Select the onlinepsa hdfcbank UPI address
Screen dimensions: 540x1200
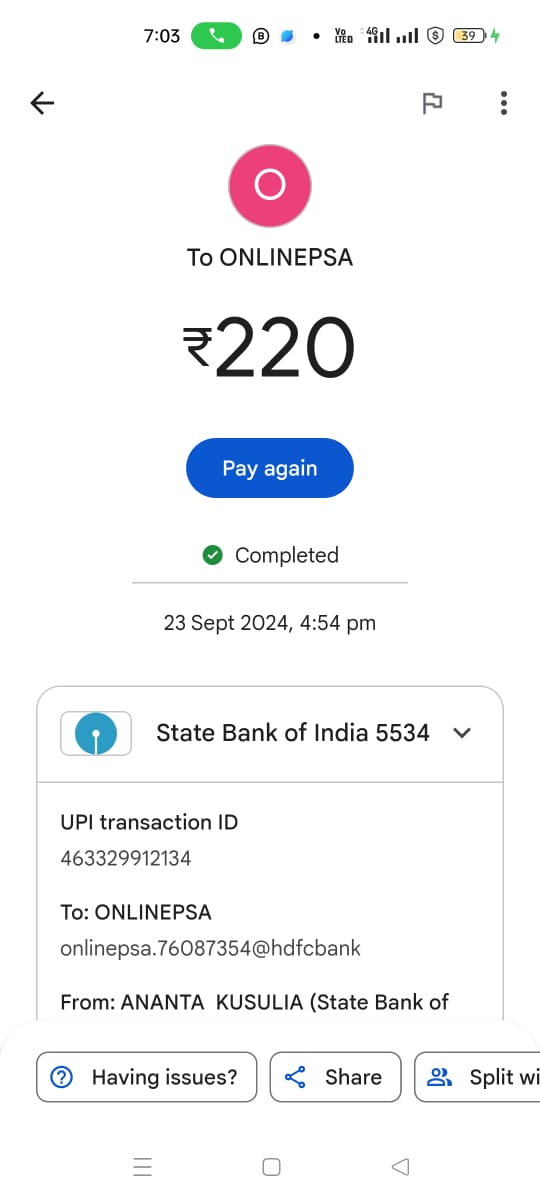coord(210,948)
